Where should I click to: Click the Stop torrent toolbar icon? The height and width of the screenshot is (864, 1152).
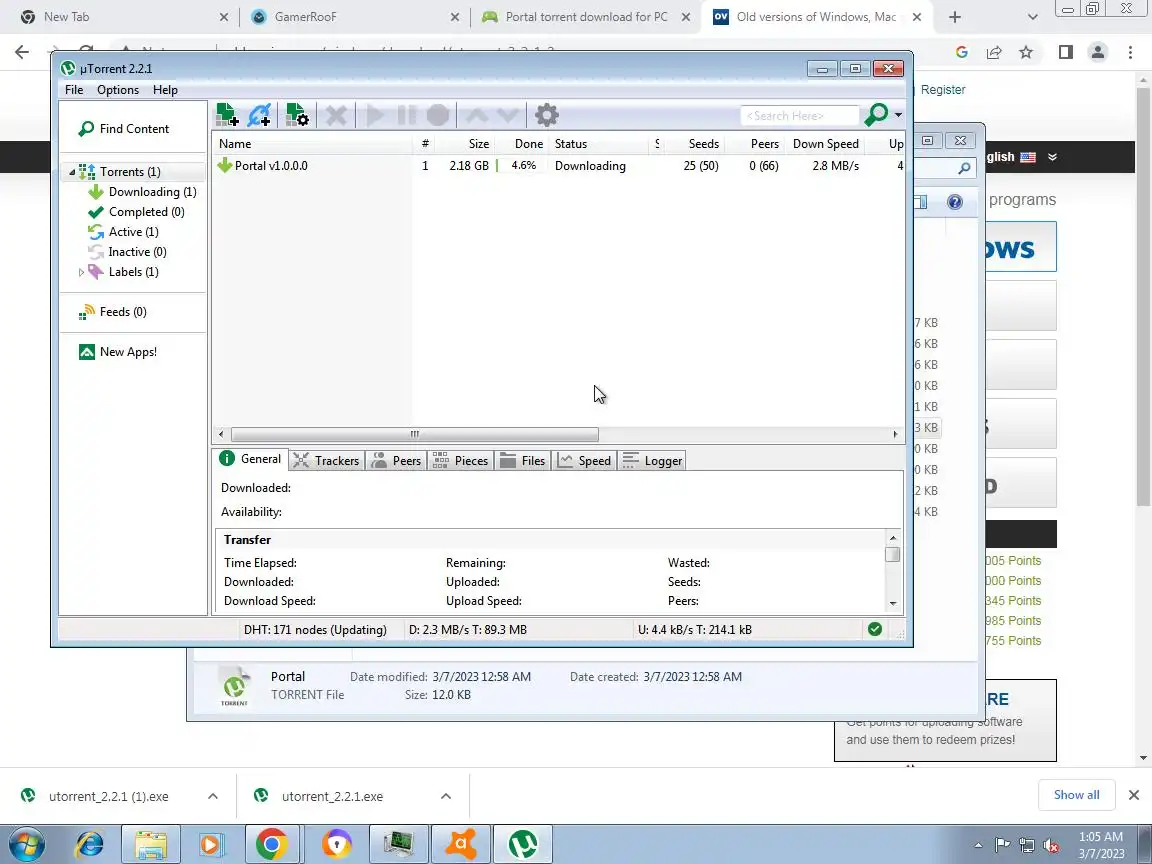[438, 115]
